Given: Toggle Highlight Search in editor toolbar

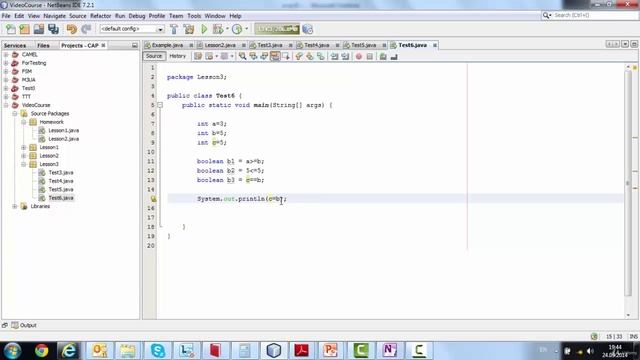Looking at the screenshot, I should tap(275, 56).
